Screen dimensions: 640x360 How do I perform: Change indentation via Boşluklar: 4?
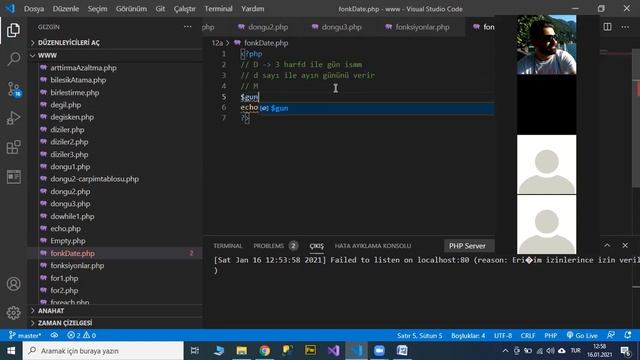point(468,336)
